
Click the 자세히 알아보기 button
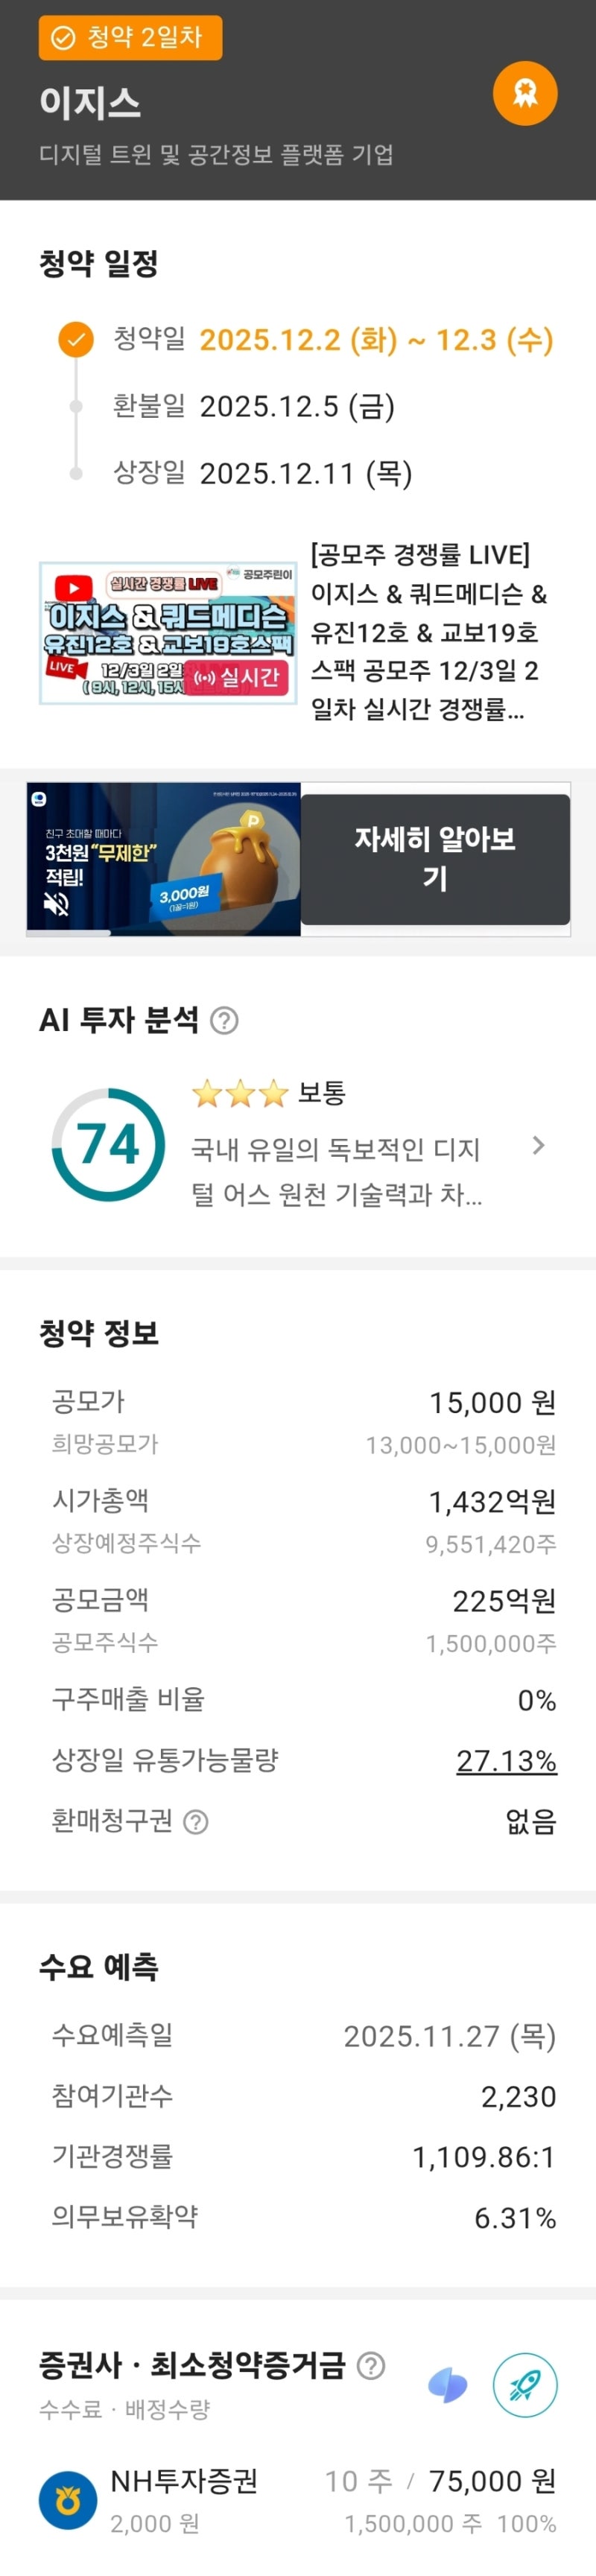[435, 859]
